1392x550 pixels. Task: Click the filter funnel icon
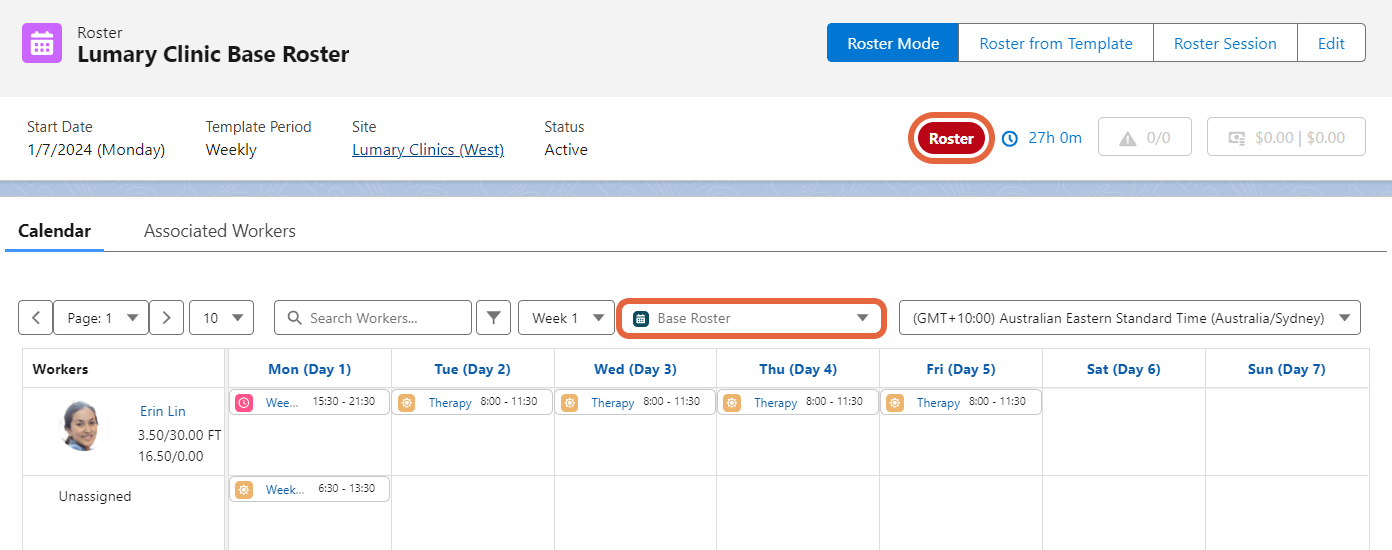493,318
